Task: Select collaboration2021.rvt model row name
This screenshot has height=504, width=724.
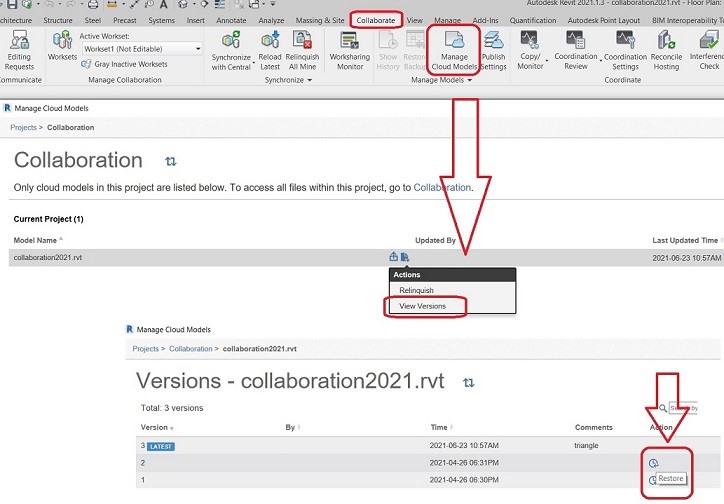Action: pos(48,258)
